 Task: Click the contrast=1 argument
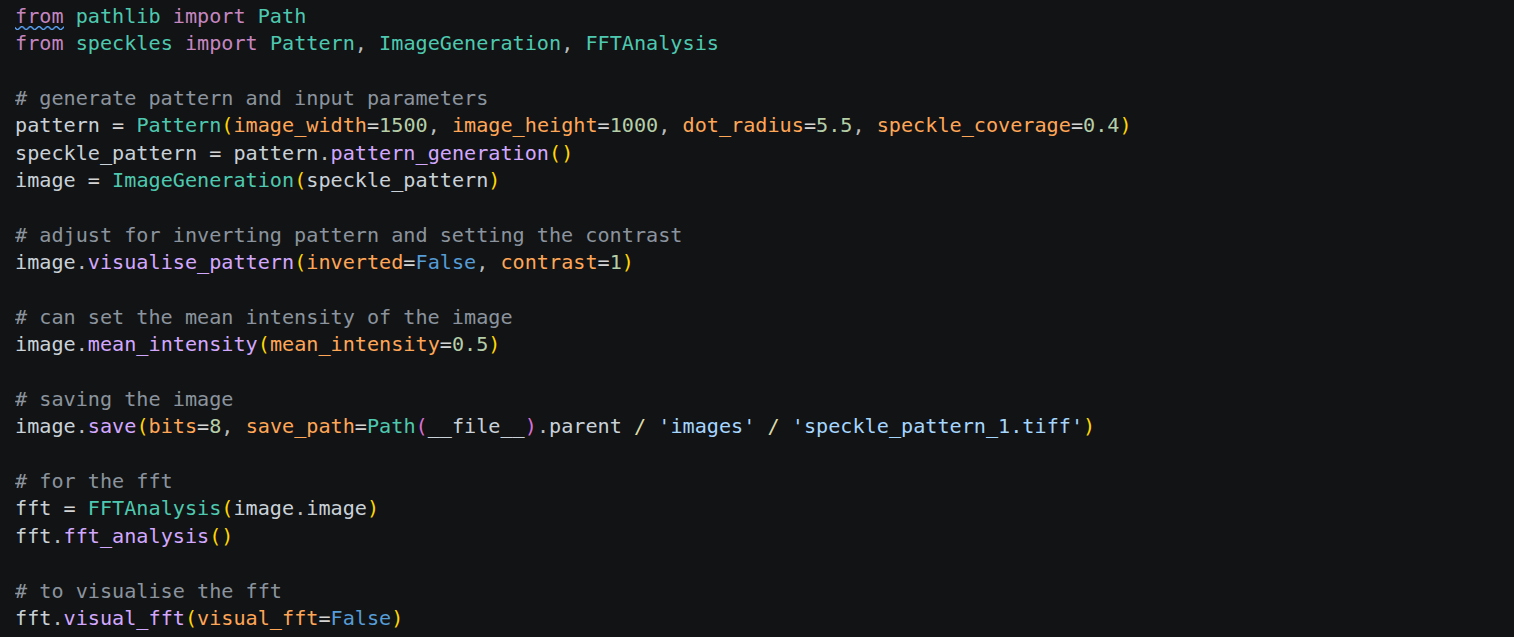click(x=561, y=263)
